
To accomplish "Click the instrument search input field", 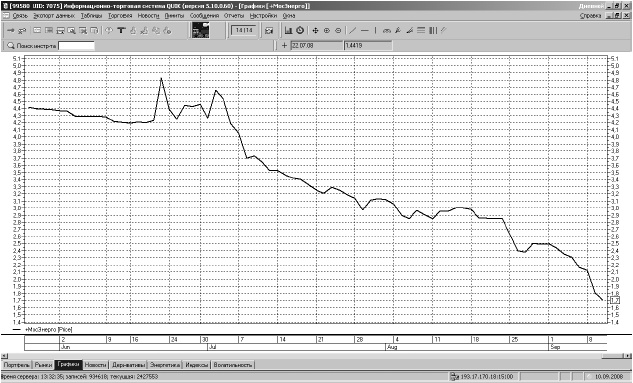I will [76, 46].
